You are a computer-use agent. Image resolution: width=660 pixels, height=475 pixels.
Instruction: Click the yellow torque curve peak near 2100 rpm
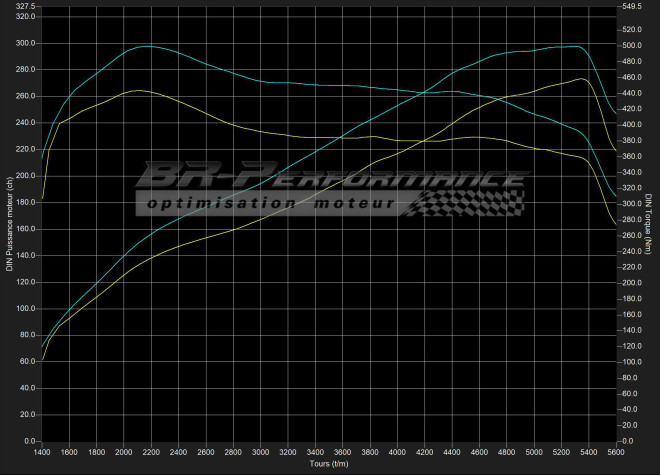pyautogui.click(x=138, y=91)
